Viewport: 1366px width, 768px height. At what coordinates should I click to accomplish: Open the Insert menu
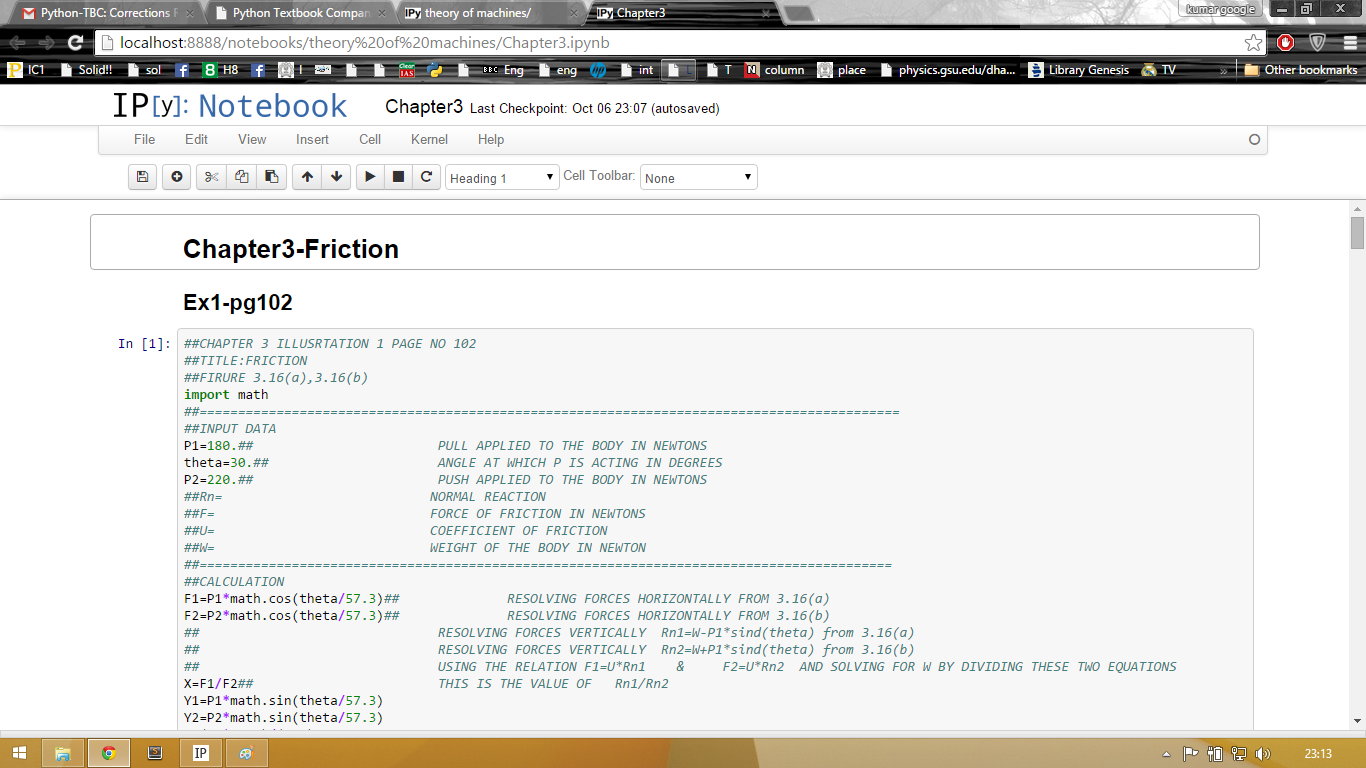click(x=312, y=140)
